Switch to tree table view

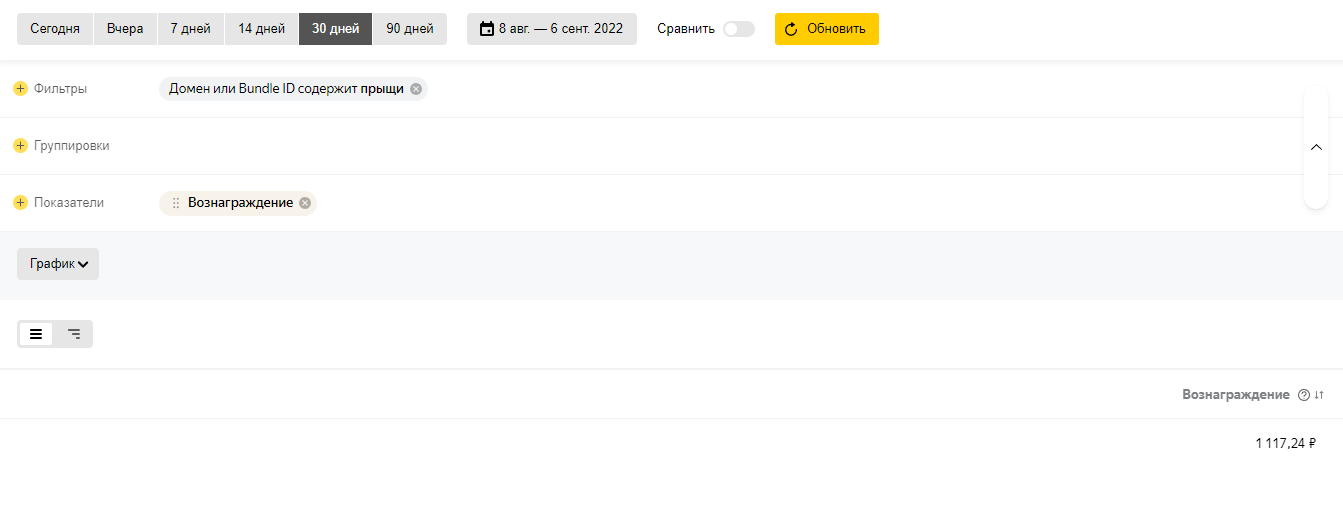click(x=74, y=334)
